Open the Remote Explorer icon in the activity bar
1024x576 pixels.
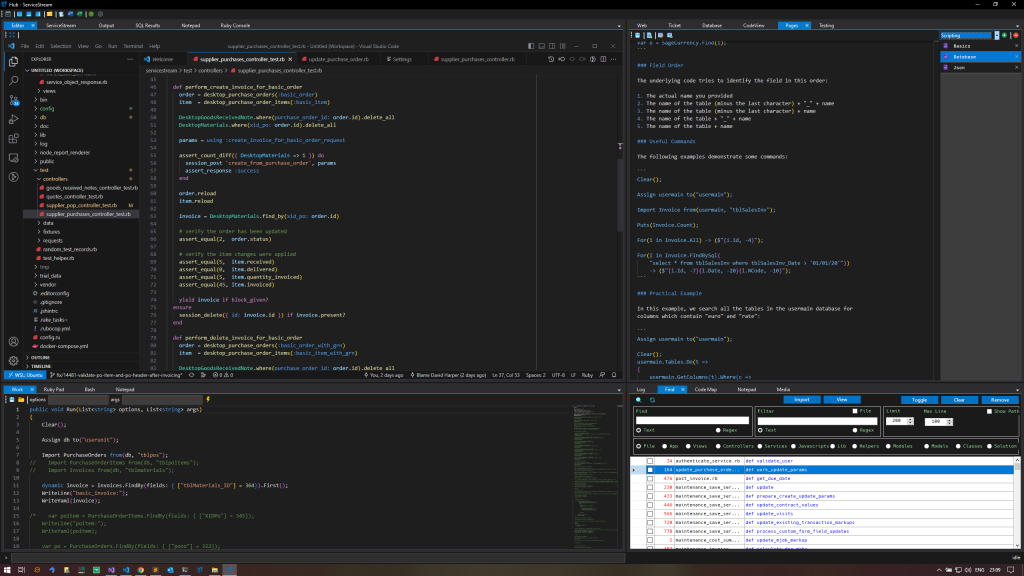(14, 158)
